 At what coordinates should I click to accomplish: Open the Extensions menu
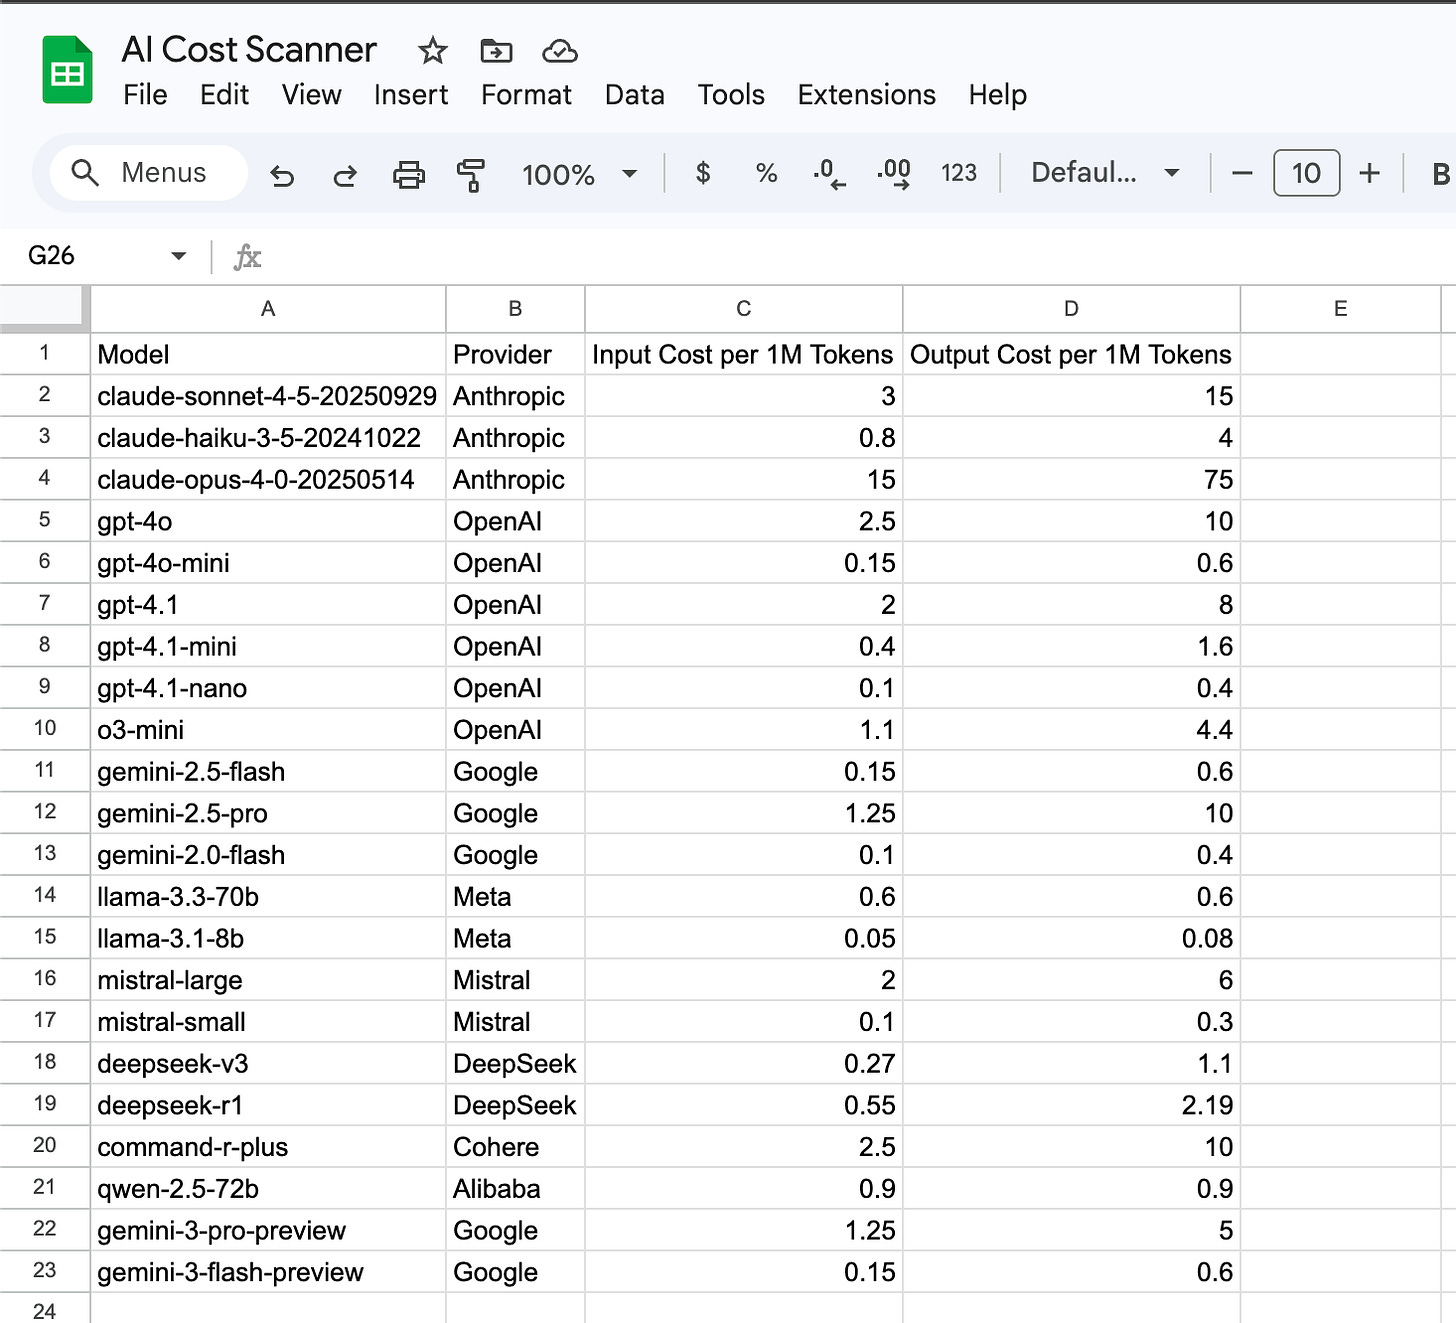point(866,95)
